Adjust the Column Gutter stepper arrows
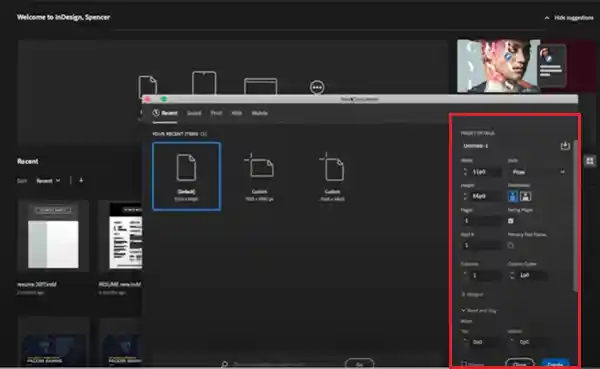Viewport: 600px width, 369px height. [512, 275]
